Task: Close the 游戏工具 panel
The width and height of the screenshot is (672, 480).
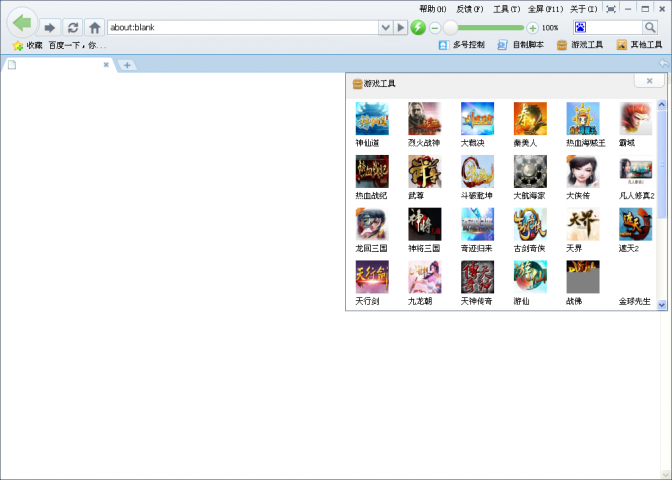Action: tap(649, 81)
